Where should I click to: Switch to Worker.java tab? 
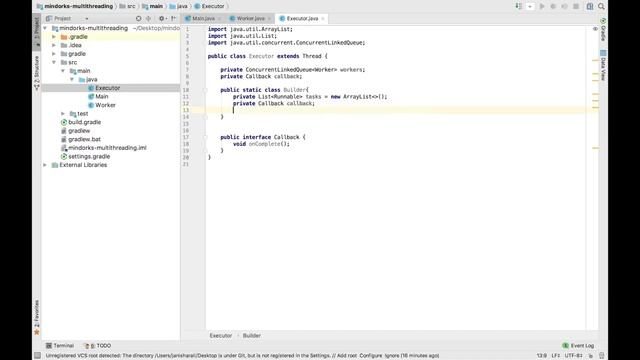click(250, 18)
